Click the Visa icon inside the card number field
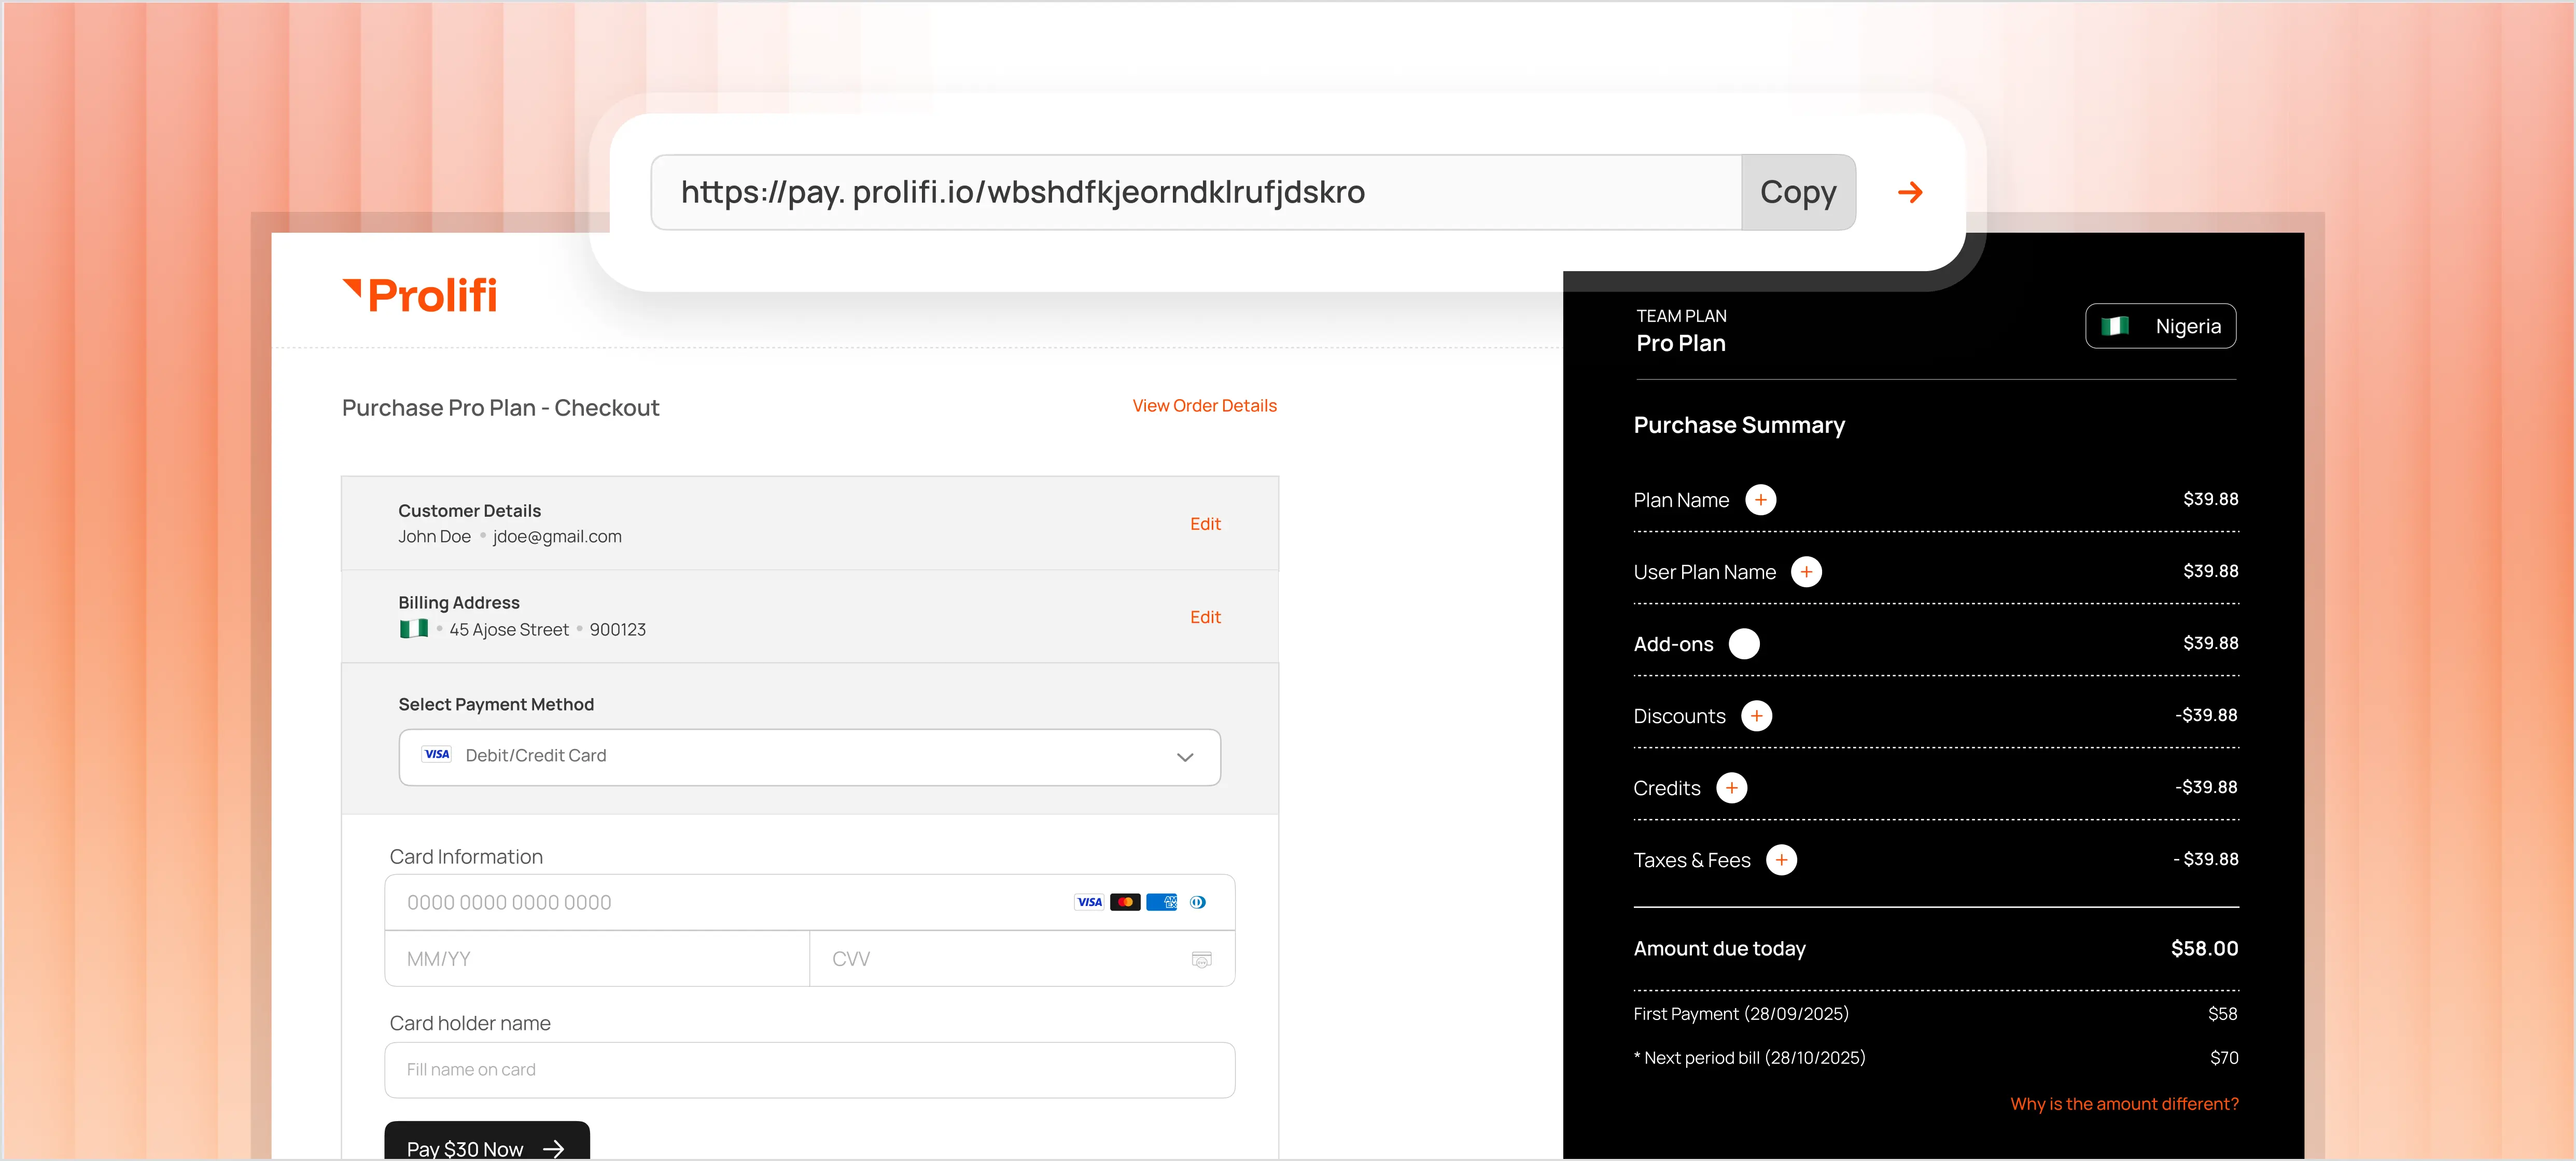Image resolution: width=2576 pixels, height=1161 pixels. 1089,901
